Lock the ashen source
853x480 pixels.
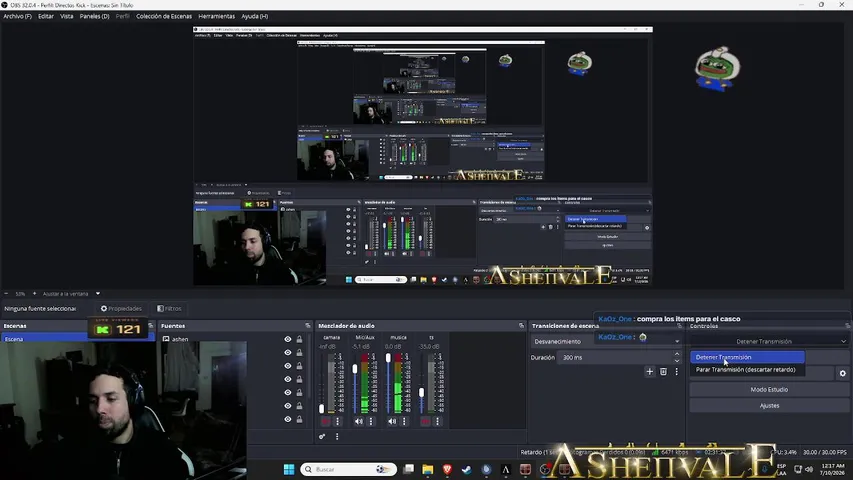[299, 339]
